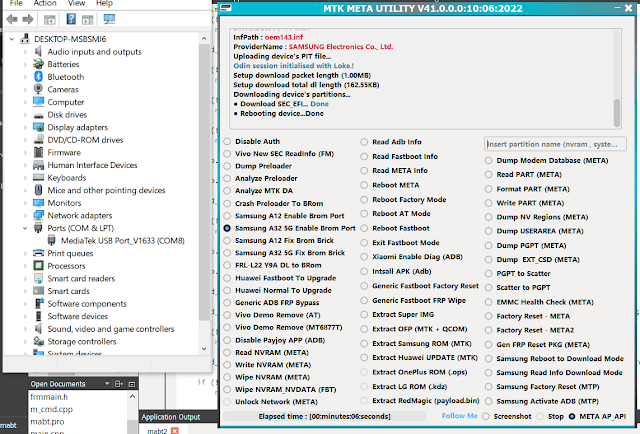
Task: Click the Help question-mark toolbar icon
Action: coord(71,19)
